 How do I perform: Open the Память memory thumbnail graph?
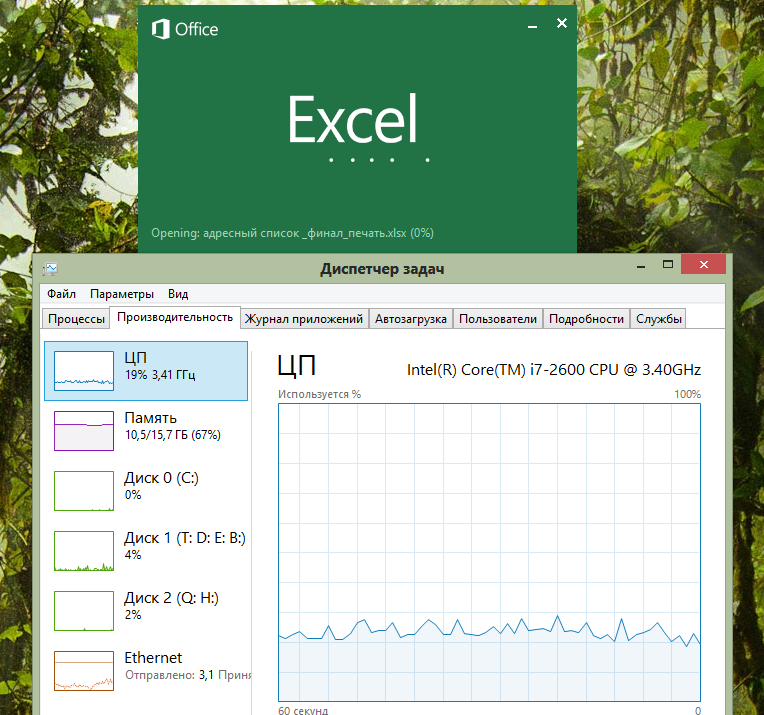point(84,431)
